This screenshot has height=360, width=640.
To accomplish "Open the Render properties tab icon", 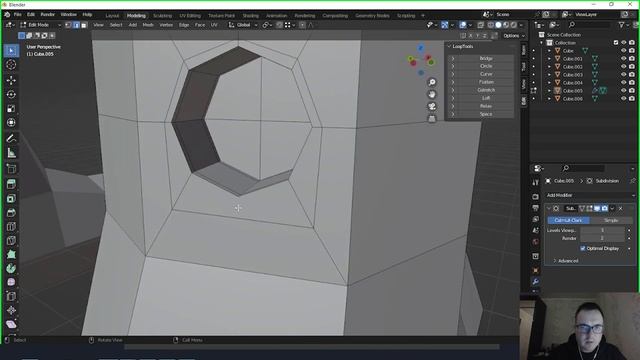I will 536,197.
